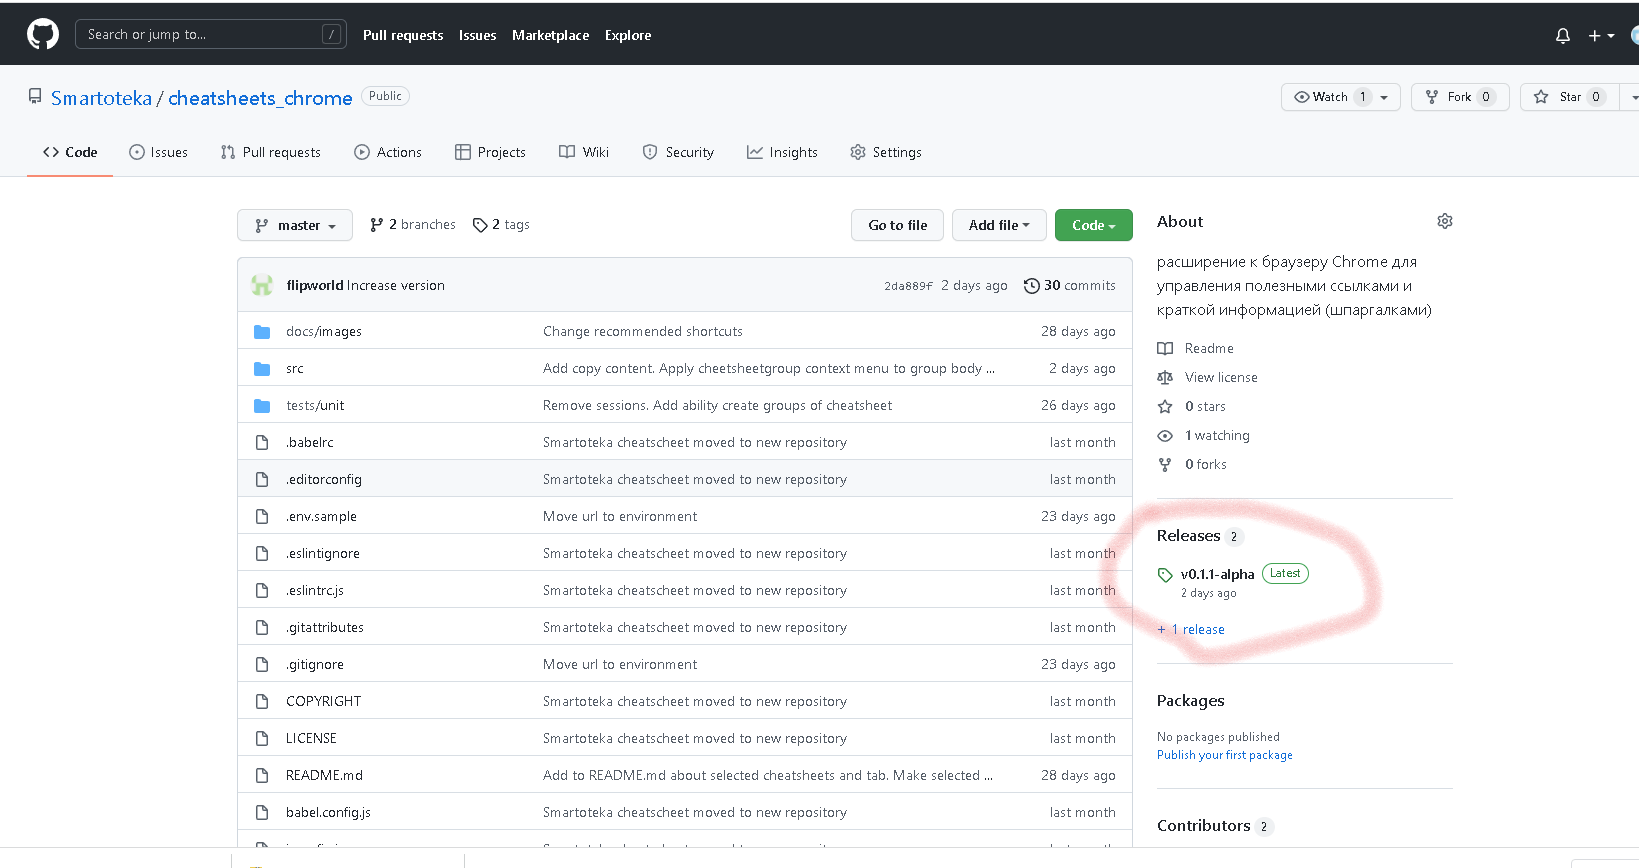Click the View license scale icon
Viewport: 1639px width, 868px height.
pyautogui.click(x=1165, y=377)
